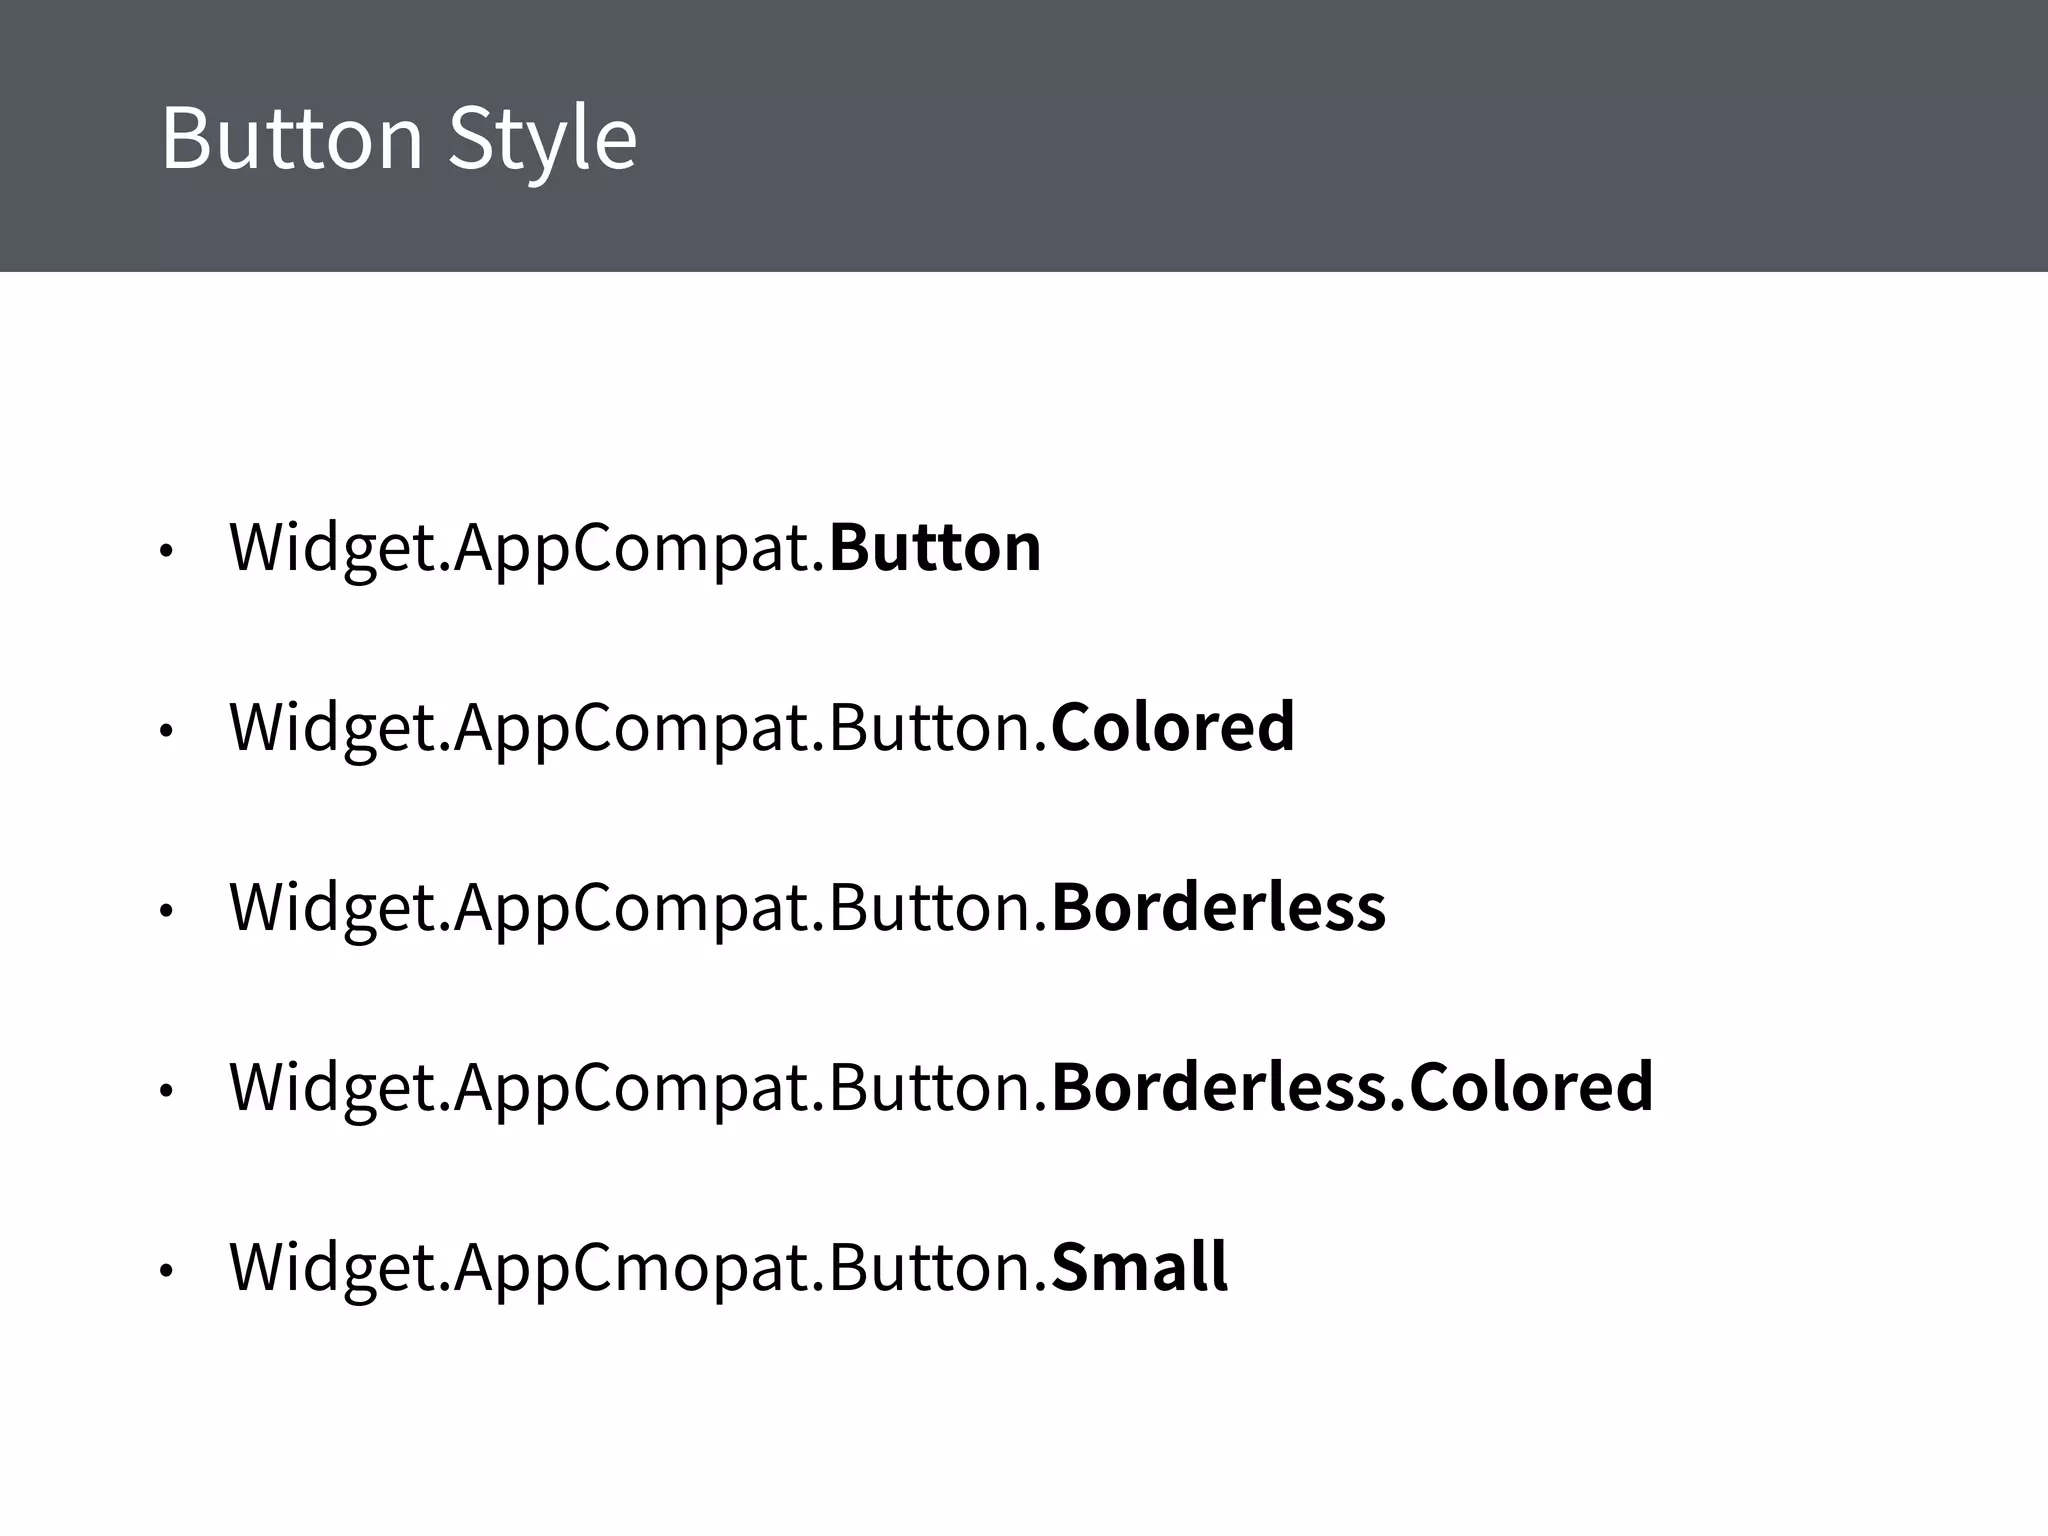Click the bullet dot before Widget.AppCompat.Button
Image resolution: width=2048 pixels, height=1536 pixels.
point(166,550)
